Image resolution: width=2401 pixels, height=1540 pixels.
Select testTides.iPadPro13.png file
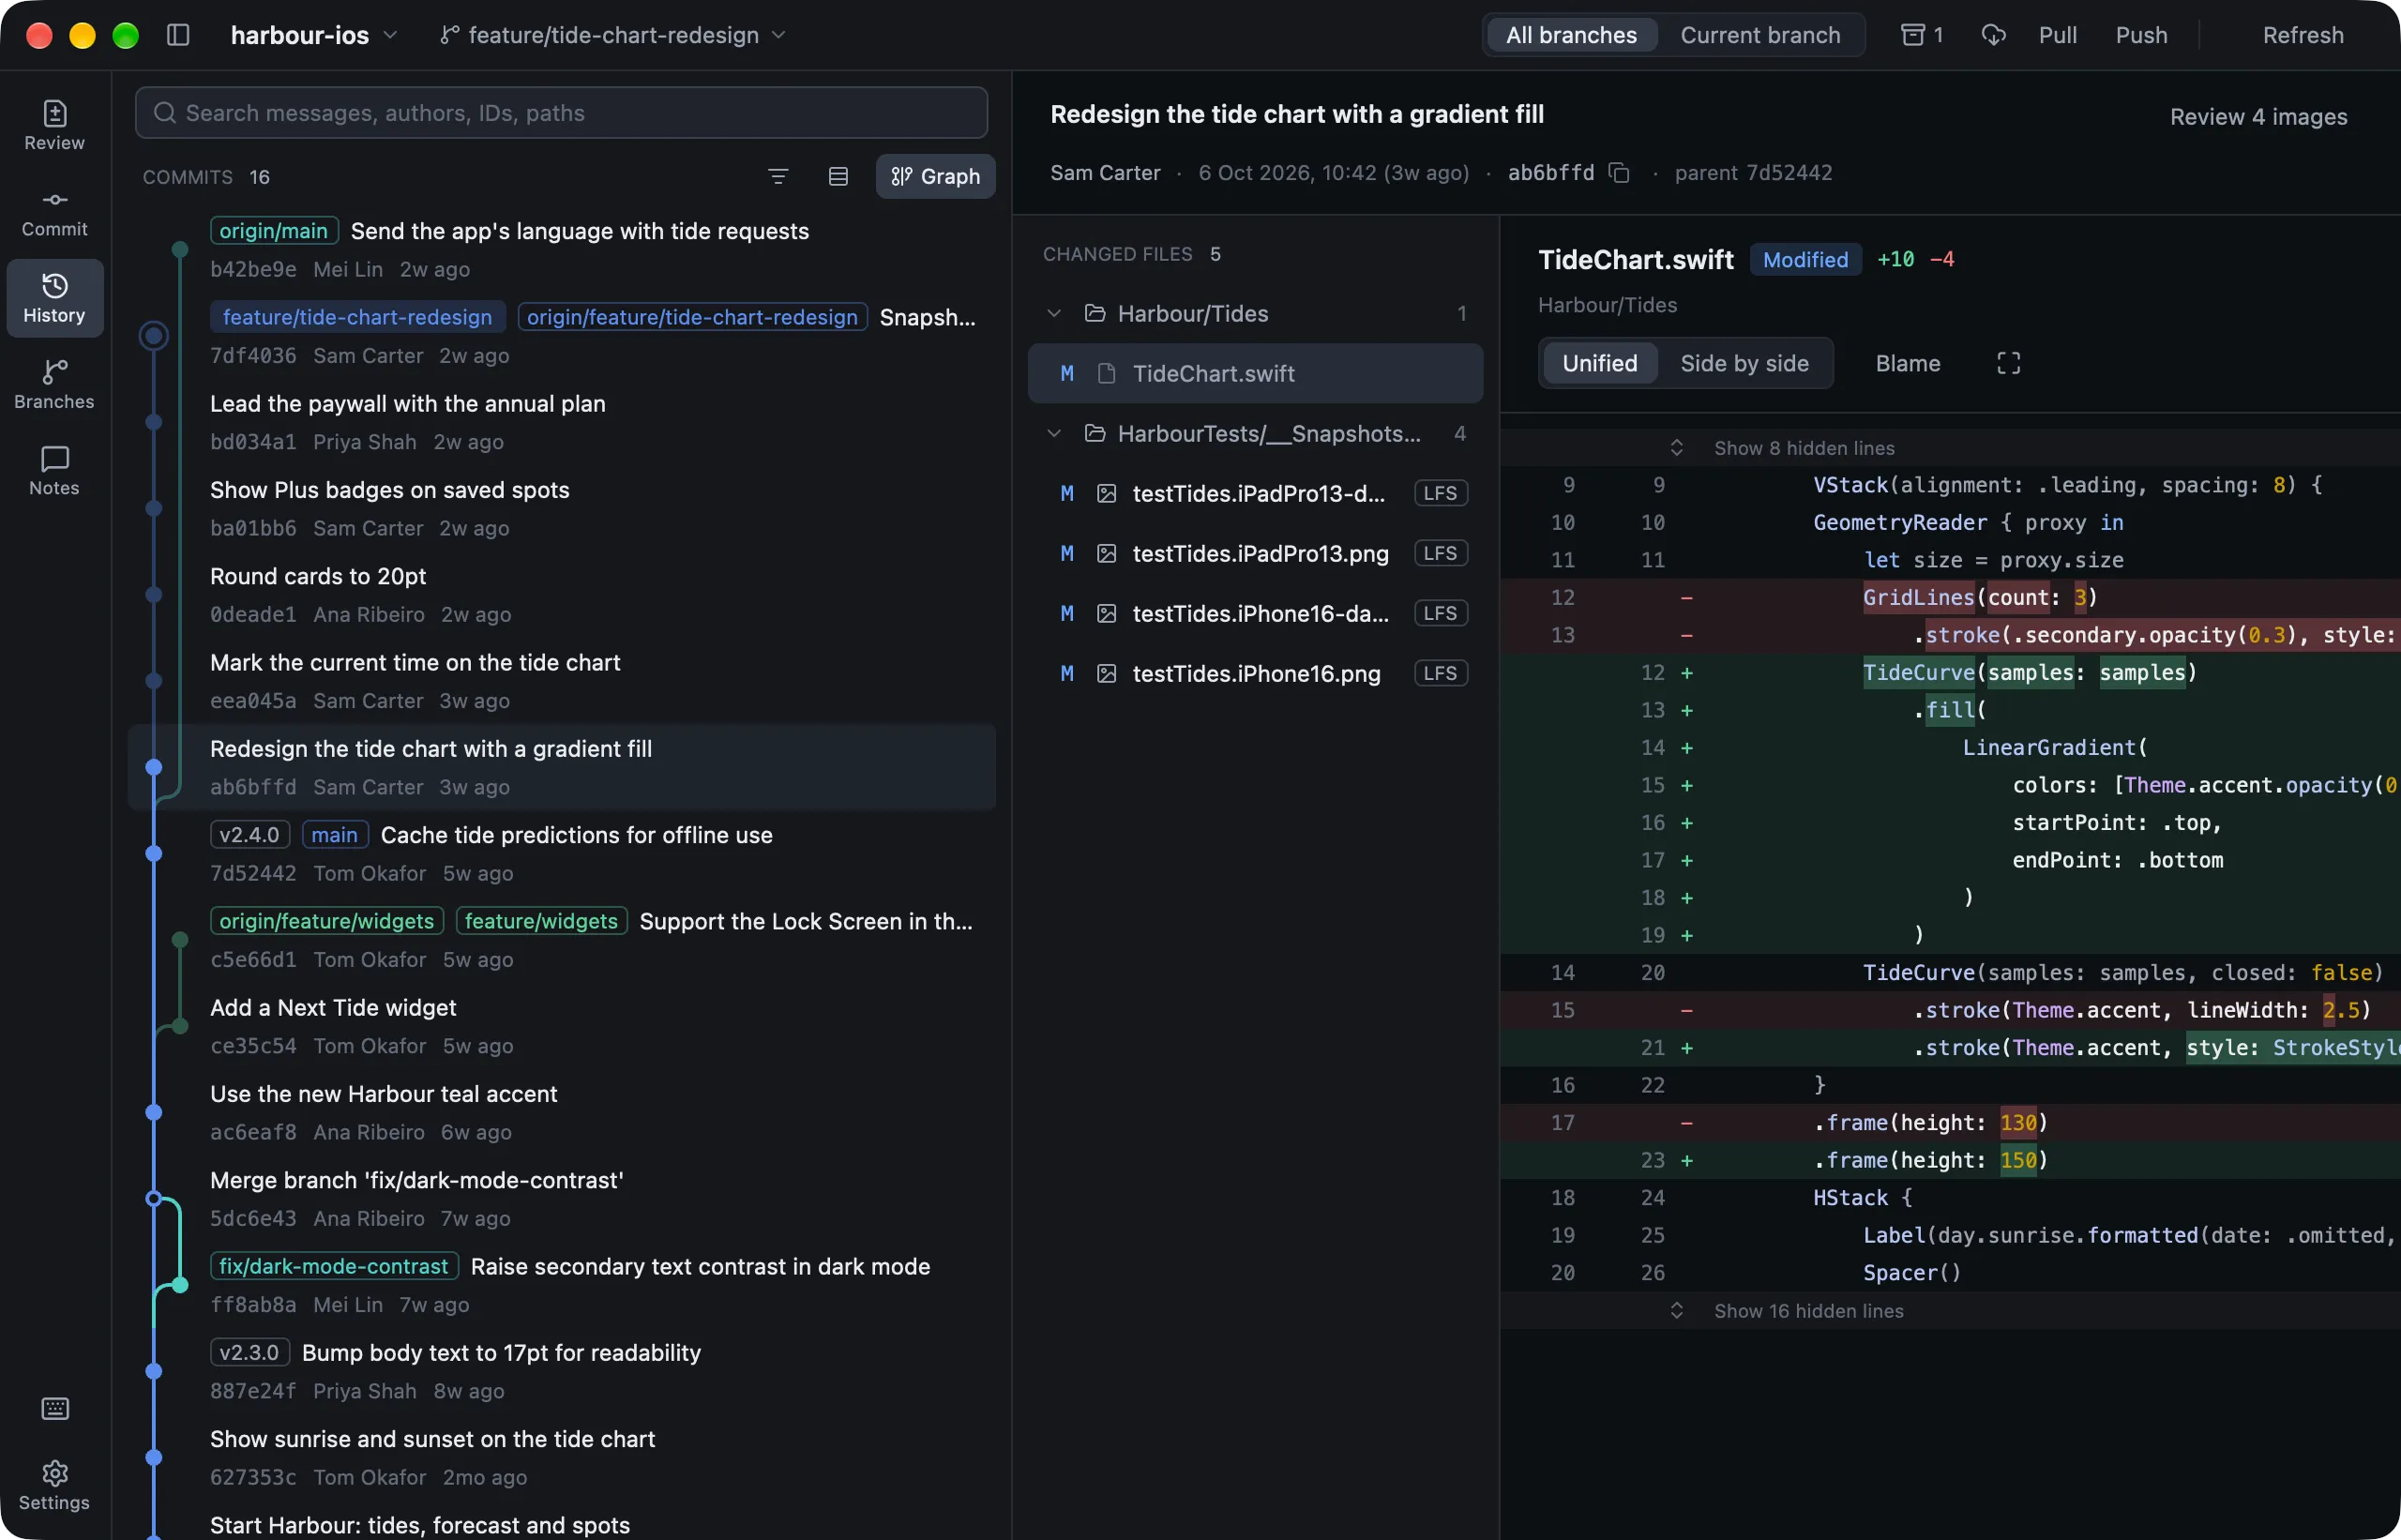pos(1255,553)
